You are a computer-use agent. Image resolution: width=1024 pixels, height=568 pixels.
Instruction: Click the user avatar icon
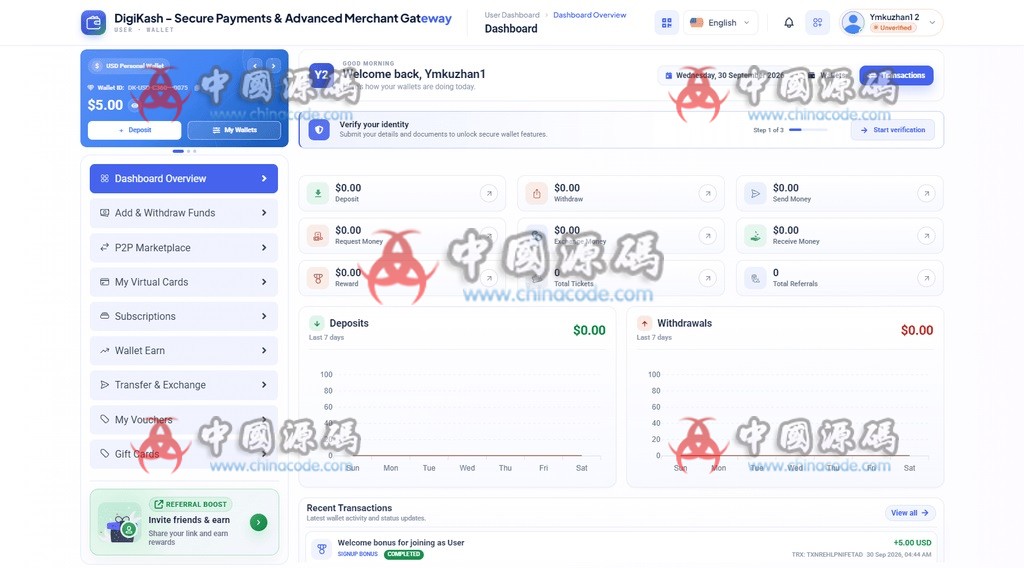click(x=852, y=22)
